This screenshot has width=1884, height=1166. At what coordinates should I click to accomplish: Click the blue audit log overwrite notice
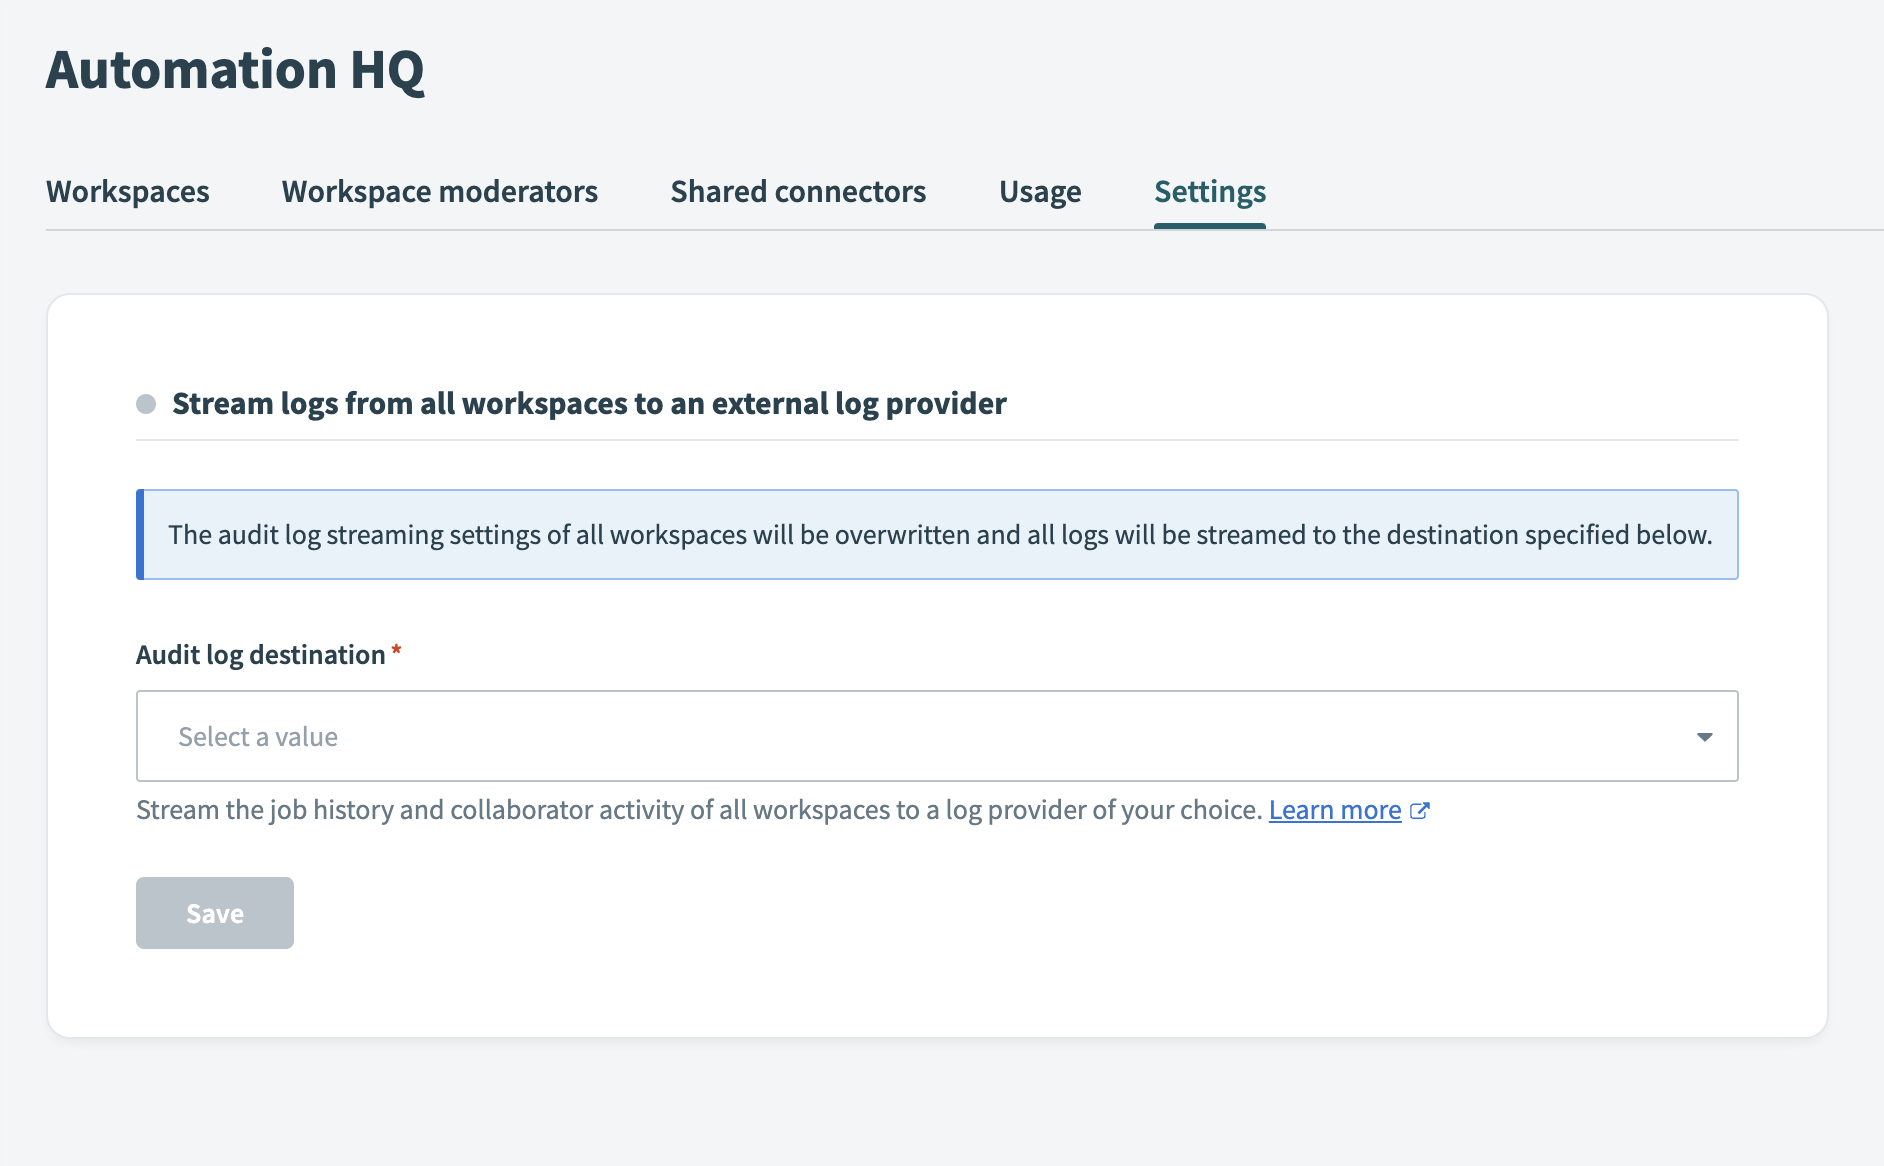point(939,535)
